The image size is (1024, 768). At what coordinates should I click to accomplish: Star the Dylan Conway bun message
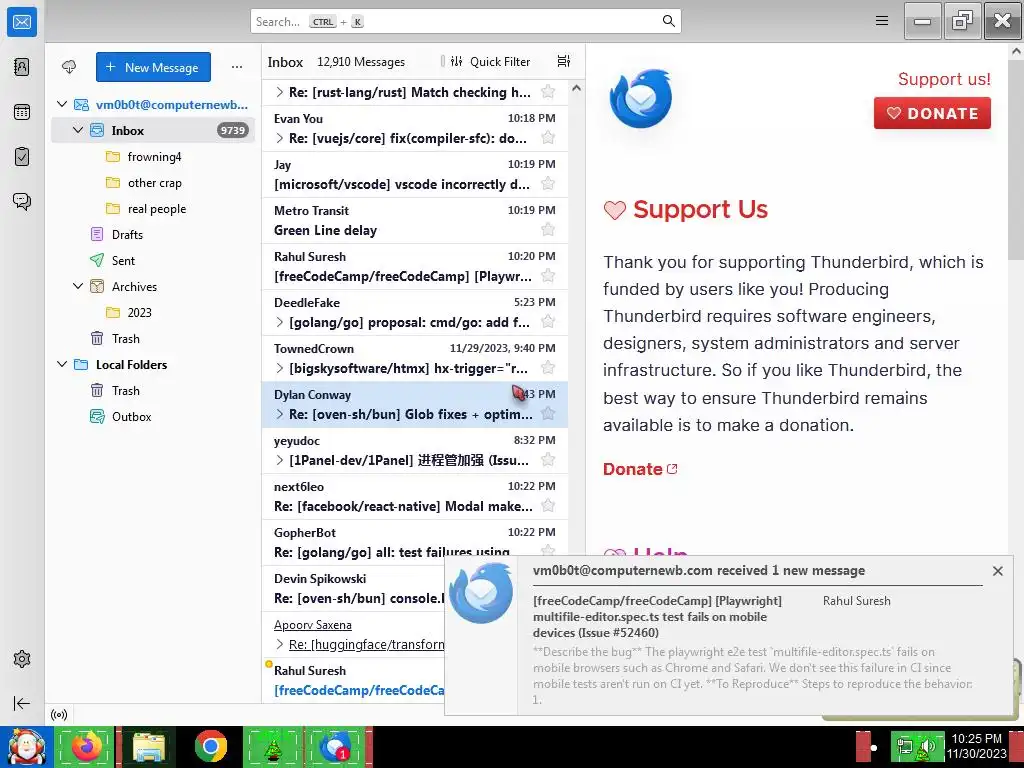point(548,413)
